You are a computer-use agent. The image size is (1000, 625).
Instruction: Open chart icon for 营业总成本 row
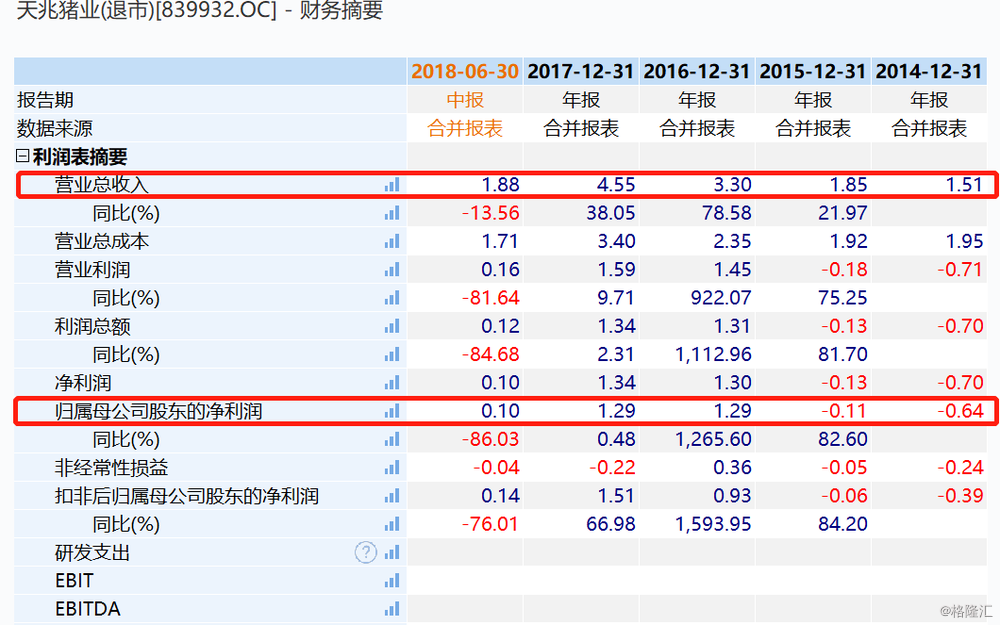point(392,241)
